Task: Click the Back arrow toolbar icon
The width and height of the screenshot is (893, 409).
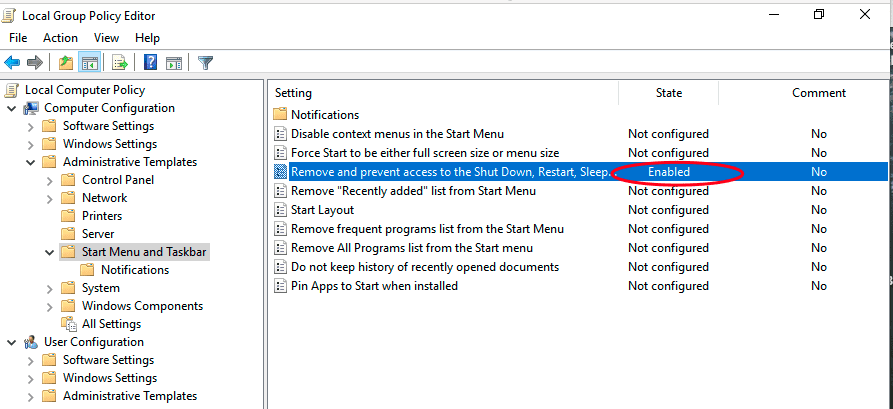Action: [12, 63]
